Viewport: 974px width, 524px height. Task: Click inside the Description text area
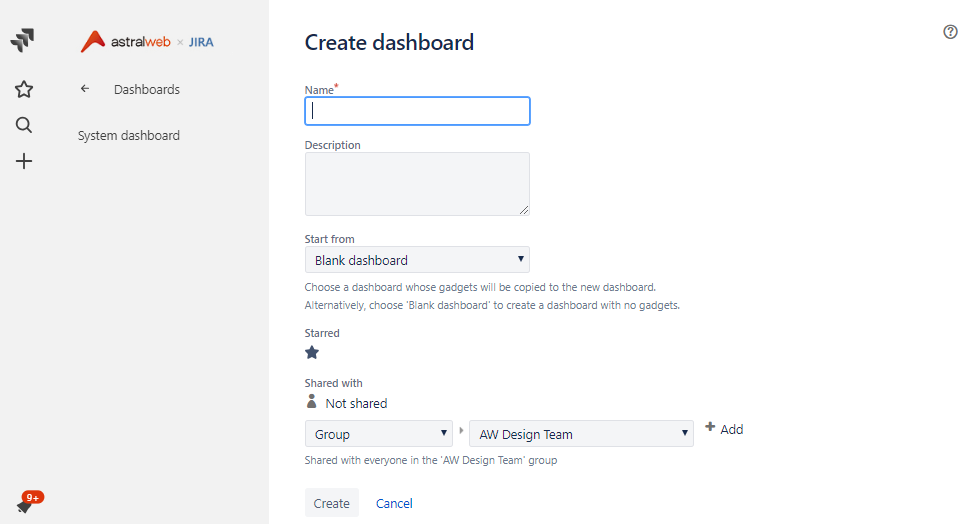point(417,184)
